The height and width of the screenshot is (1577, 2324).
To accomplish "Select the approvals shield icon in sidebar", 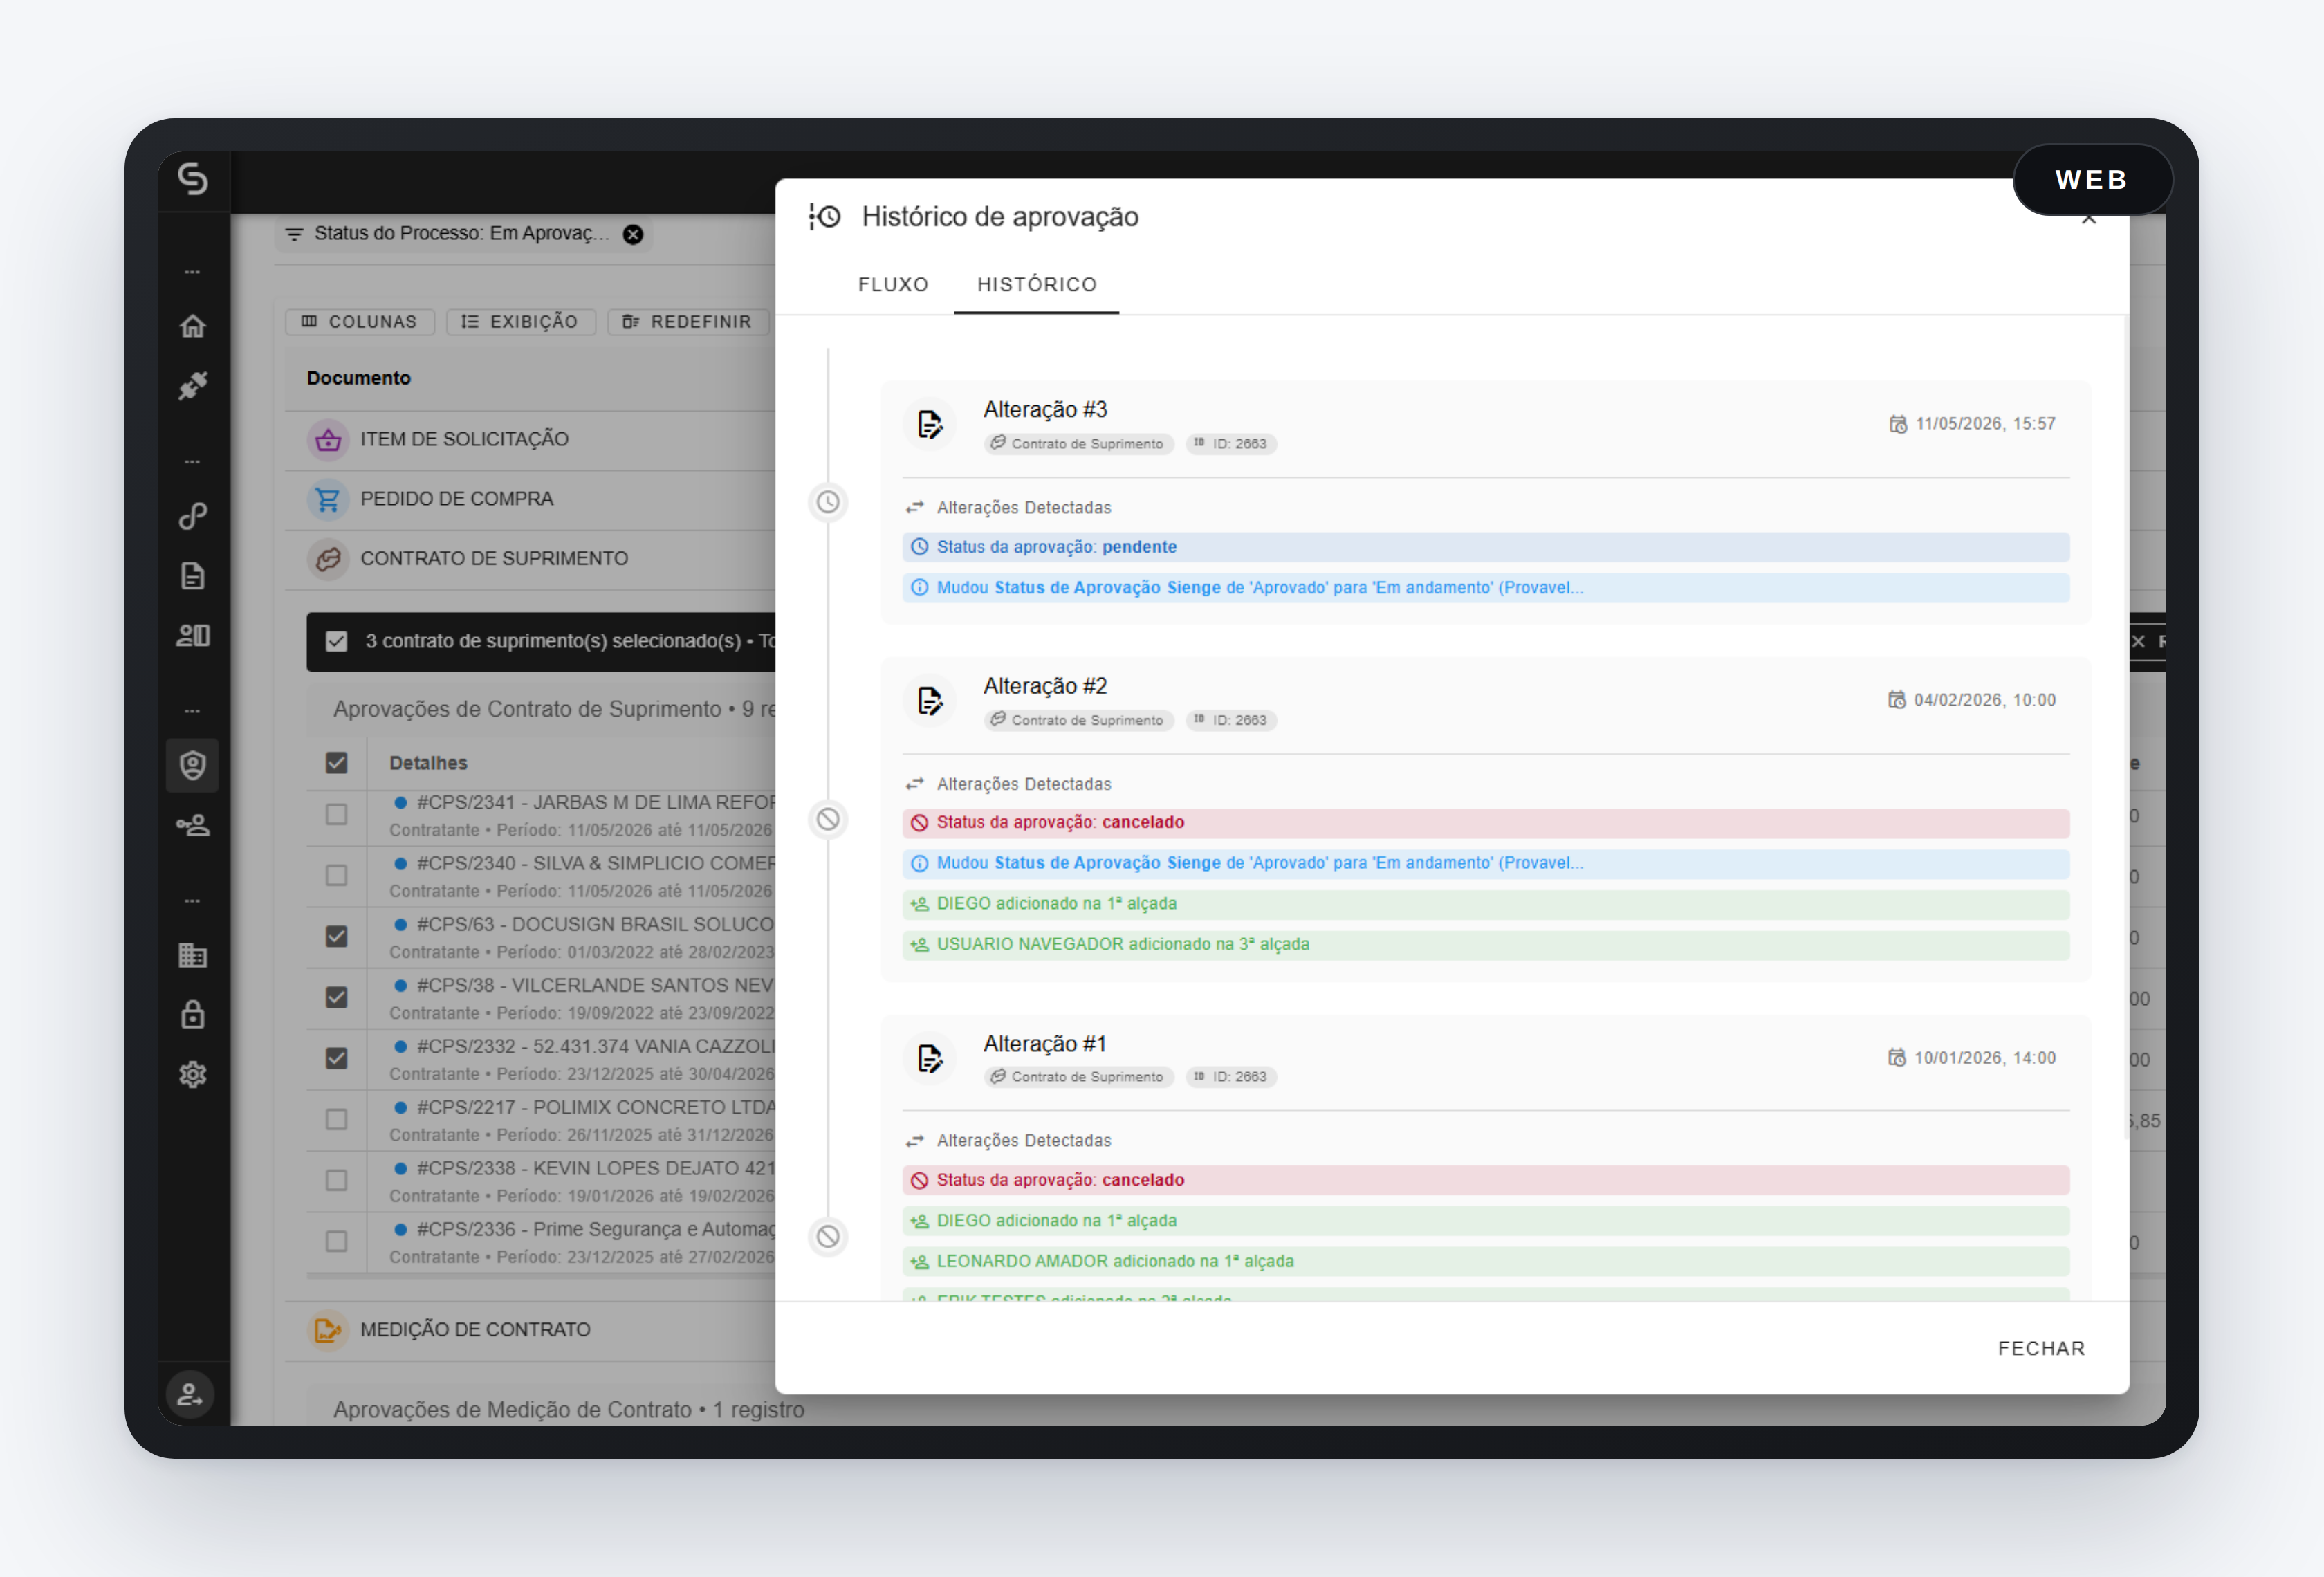I will coord(193,765).
